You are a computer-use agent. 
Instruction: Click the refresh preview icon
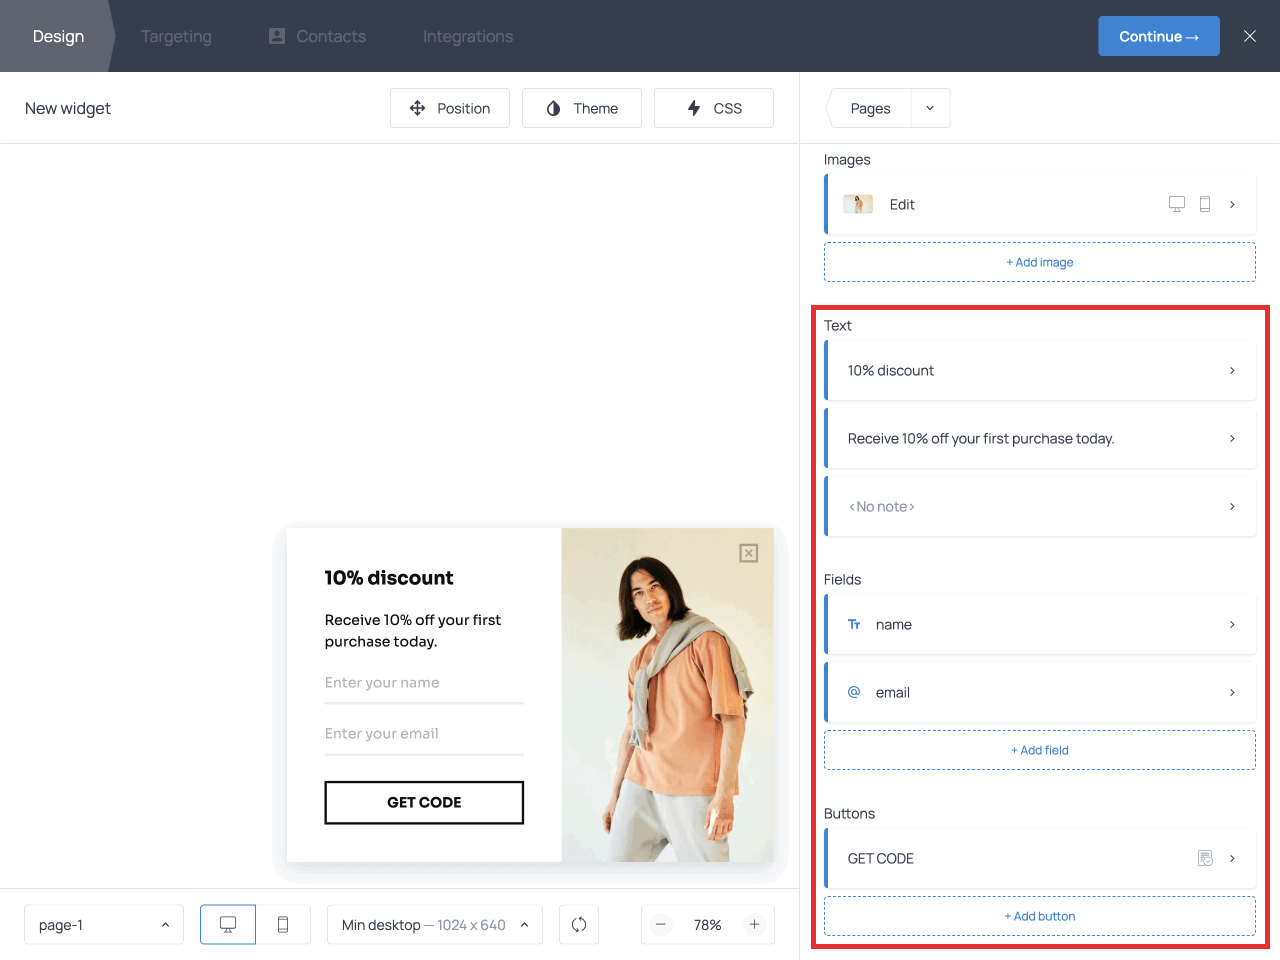coord(579,924)
